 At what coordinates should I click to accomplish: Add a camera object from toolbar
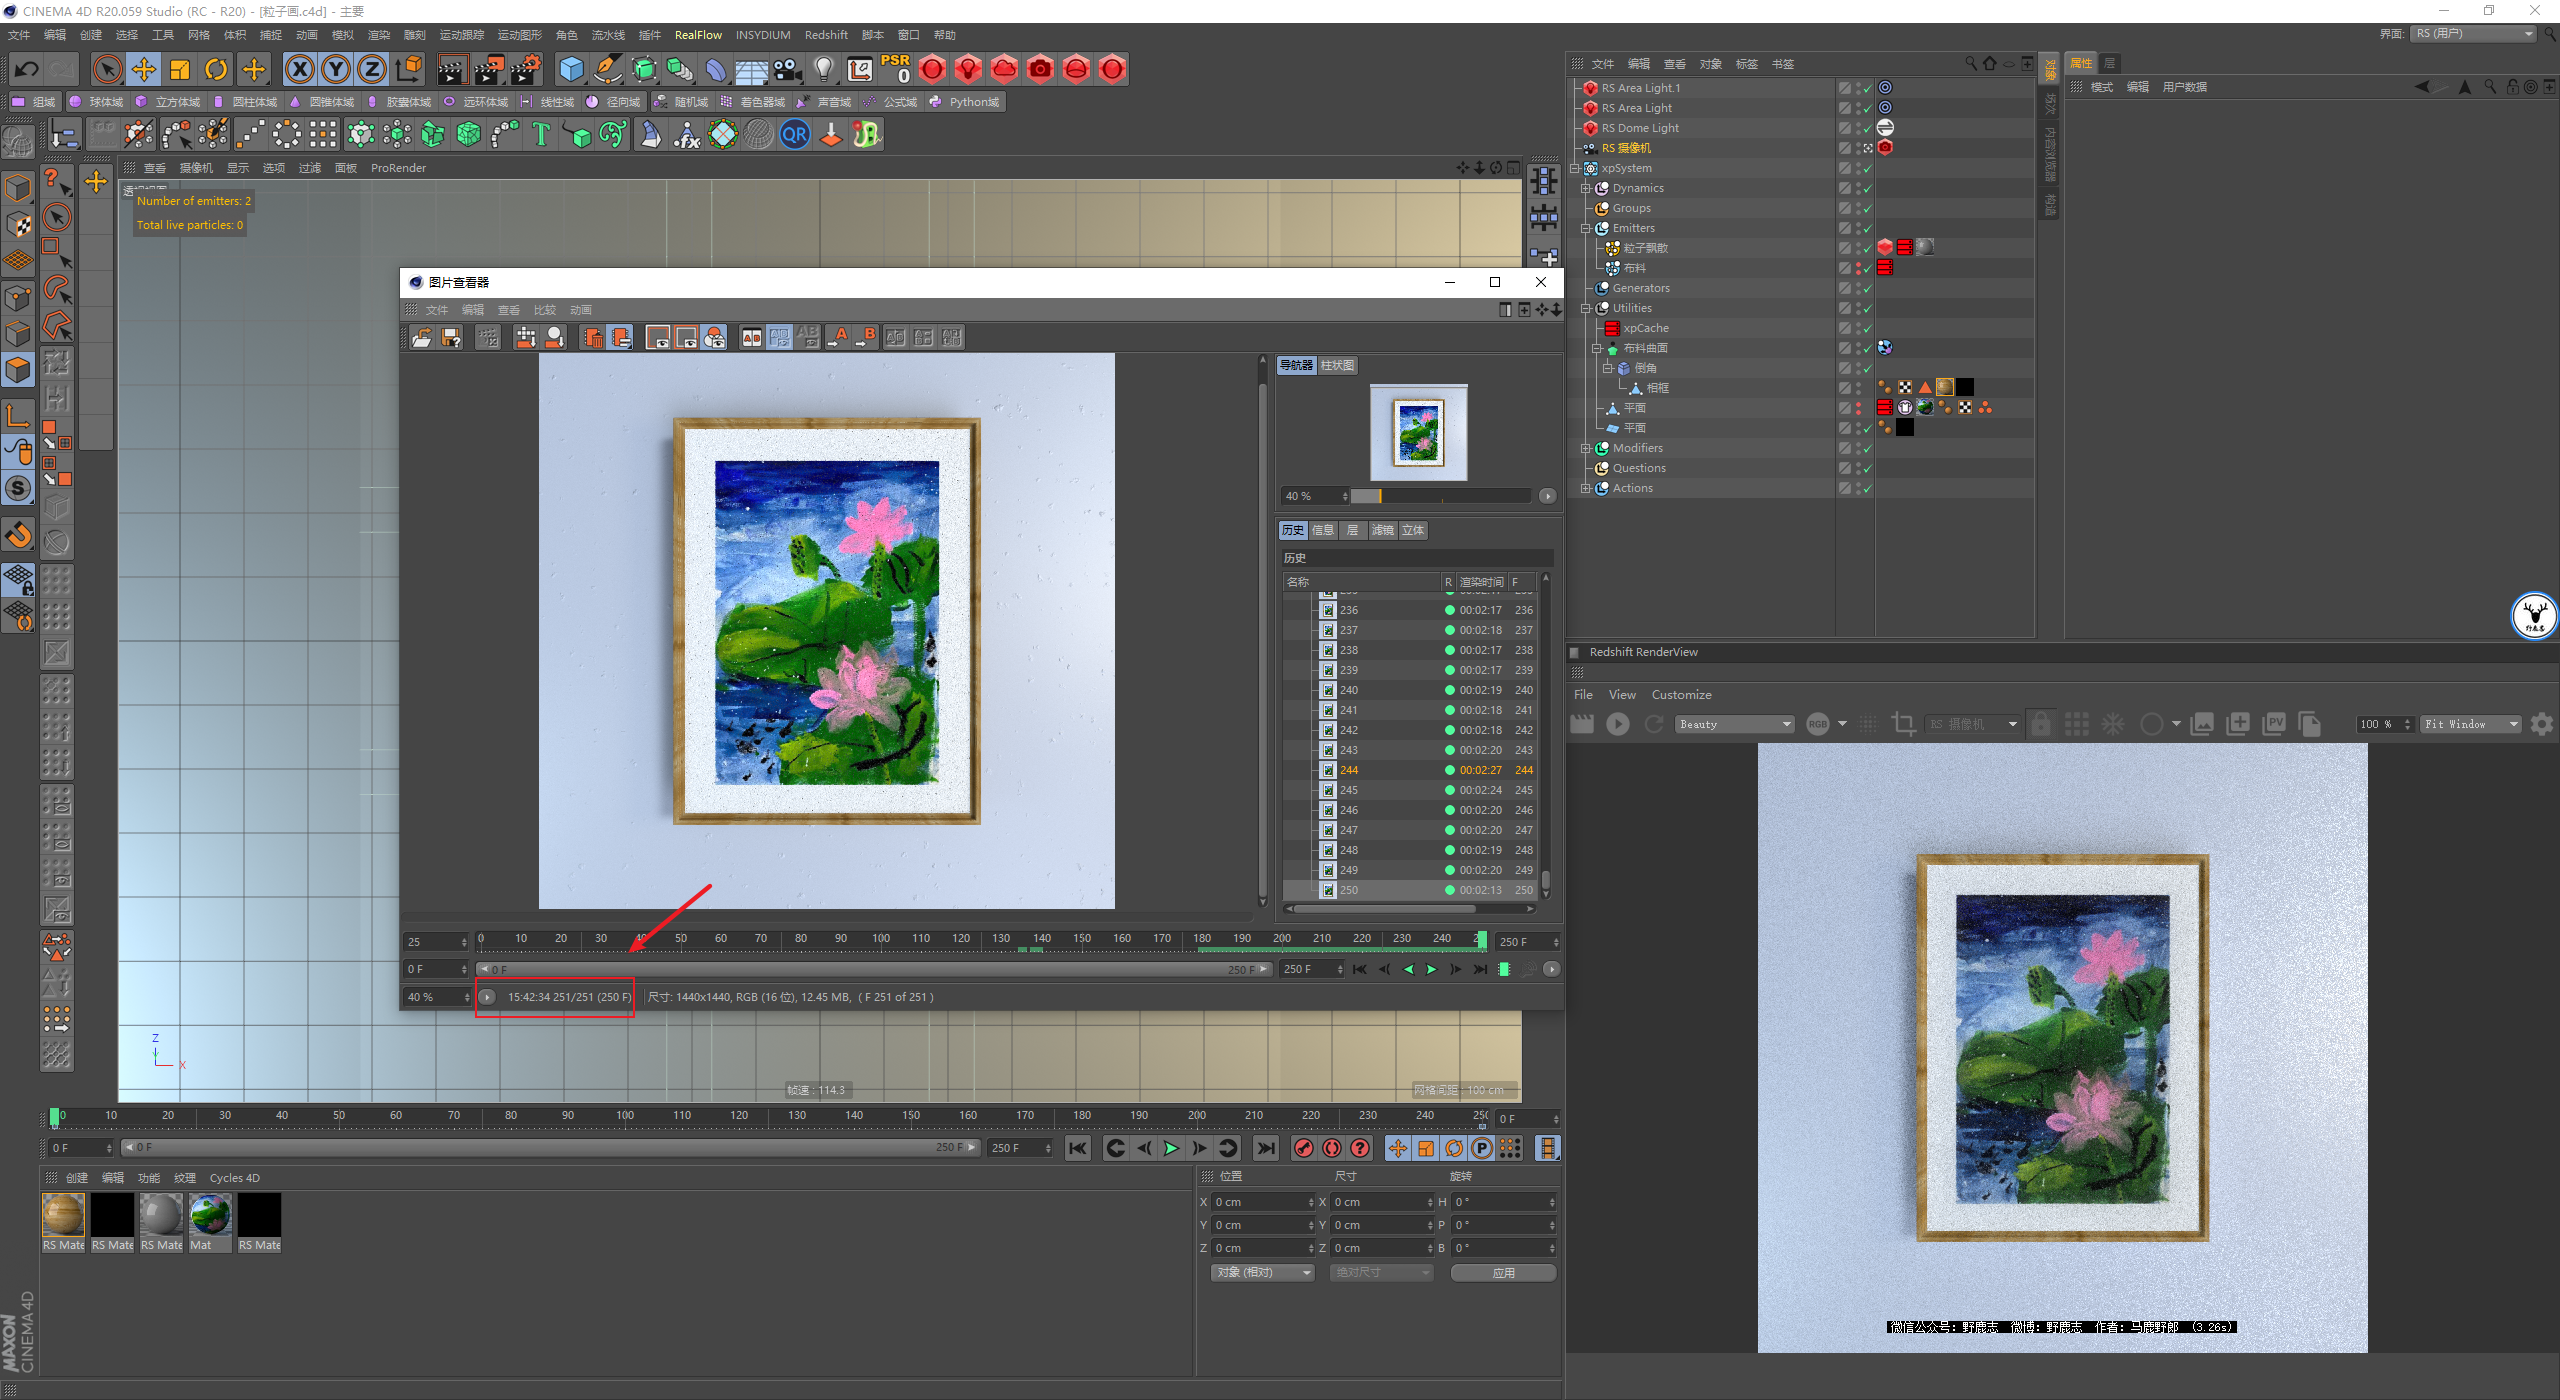[x=788, y=69]
